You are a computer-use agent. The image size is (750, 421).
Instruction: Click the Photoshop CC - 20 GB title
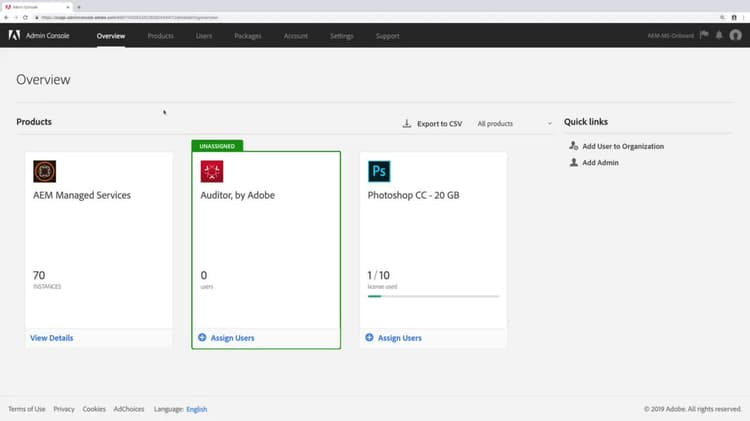click(x=413, y=195)
